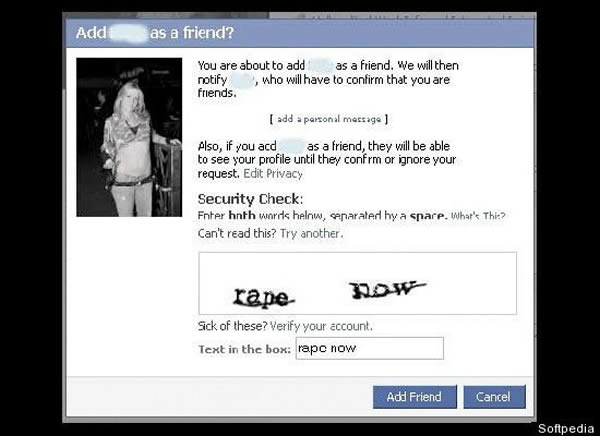
Task: Cancel the friend request dialog
Action: (x=494, y=397)
